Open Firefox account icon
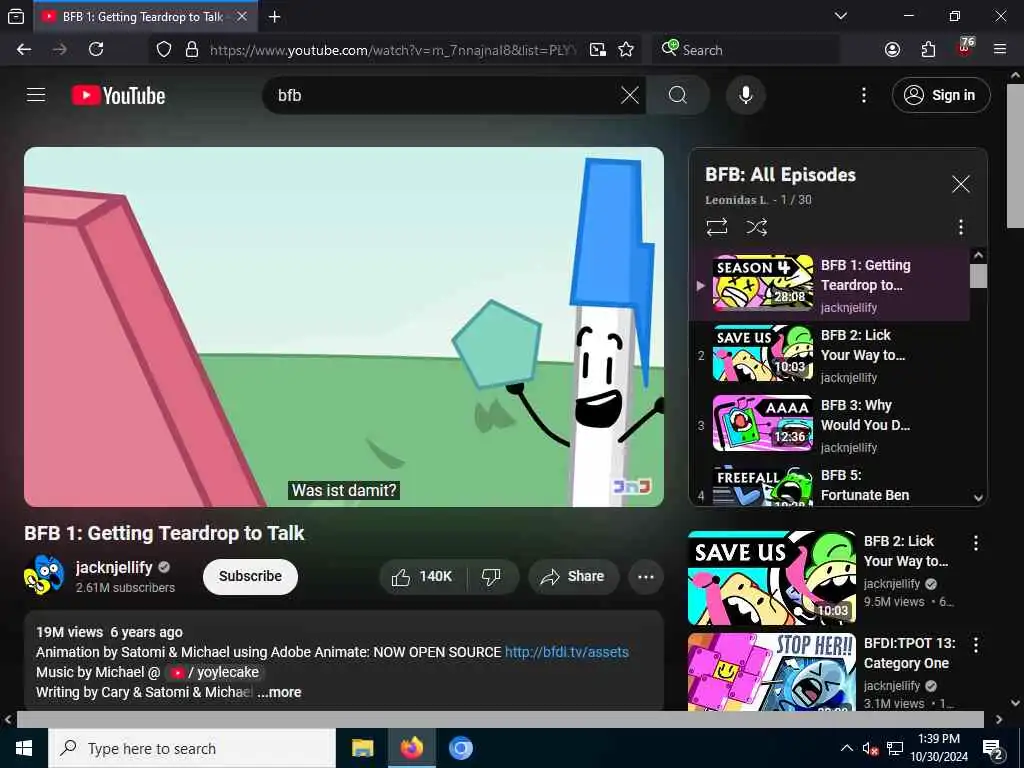 (892, 50)
